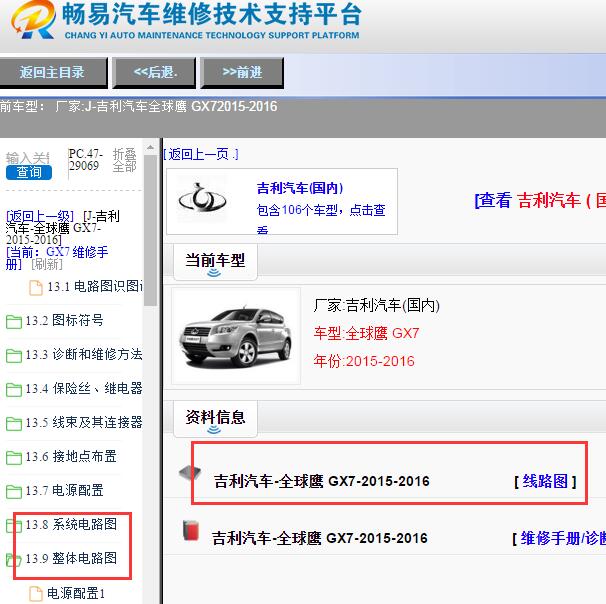This screenshot has height=604, width=606.
Task: Open 13.5 线束及其连接器 tree item
Action: pyautogui.click(x=84, y=422)
